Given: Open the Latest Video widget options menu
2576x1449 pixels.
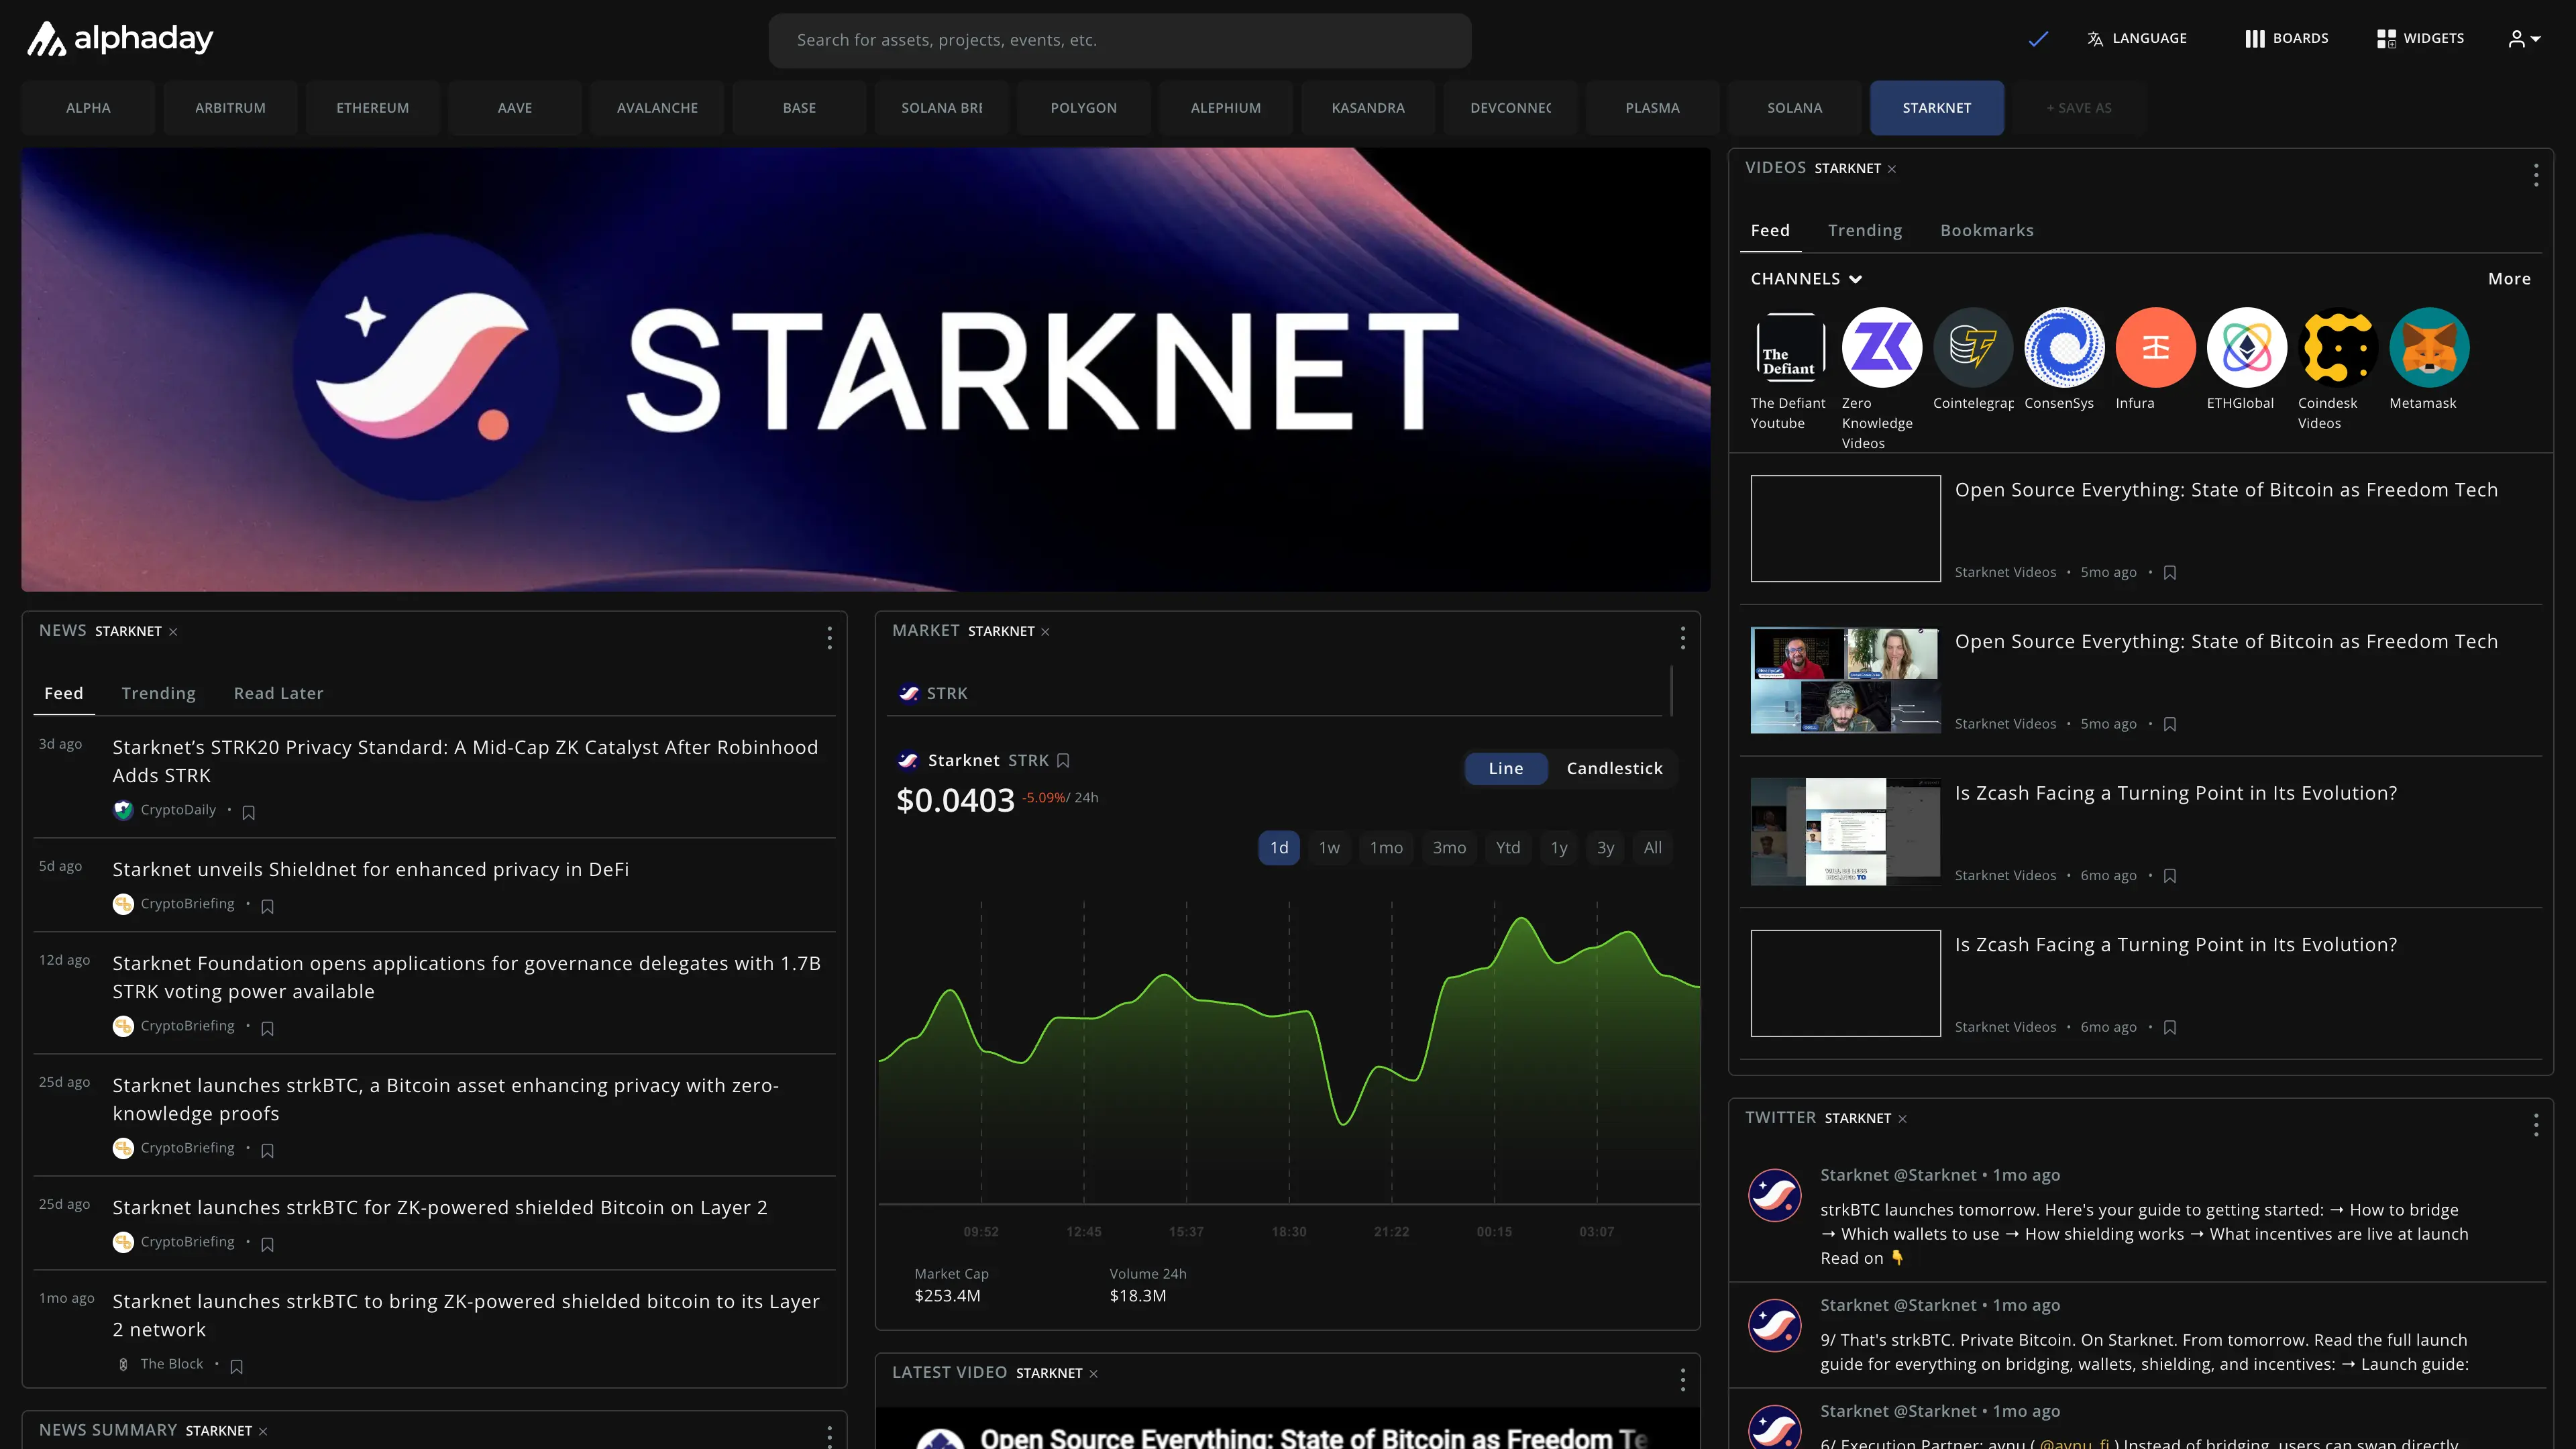Looking at the screenshot, I should tap(1682, 1380).
